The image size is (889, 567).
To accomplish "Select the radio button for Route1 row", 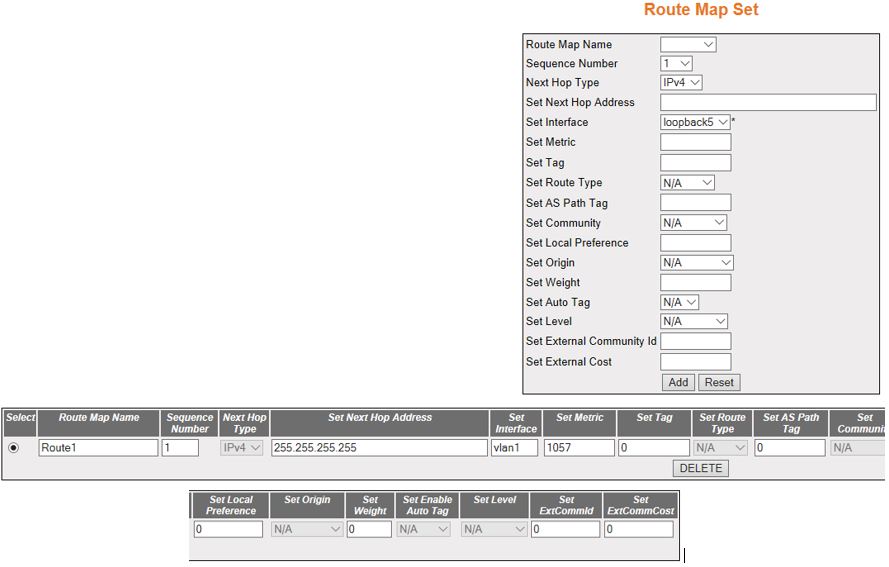I will click(13, 448).
